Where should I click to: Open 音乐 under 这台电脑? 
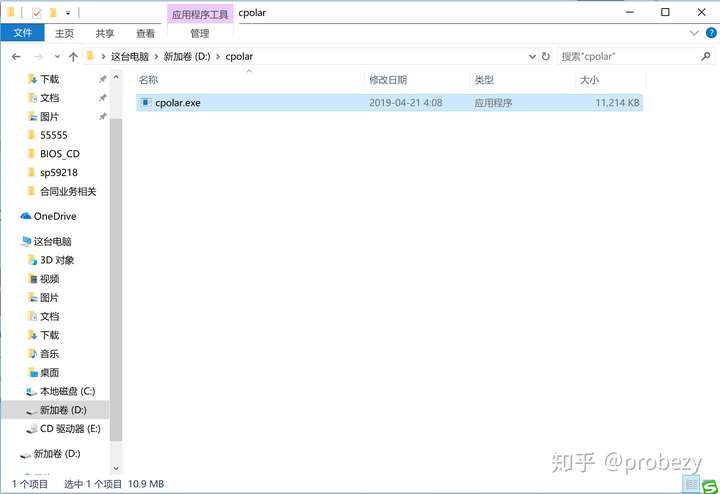coord(49,354)
